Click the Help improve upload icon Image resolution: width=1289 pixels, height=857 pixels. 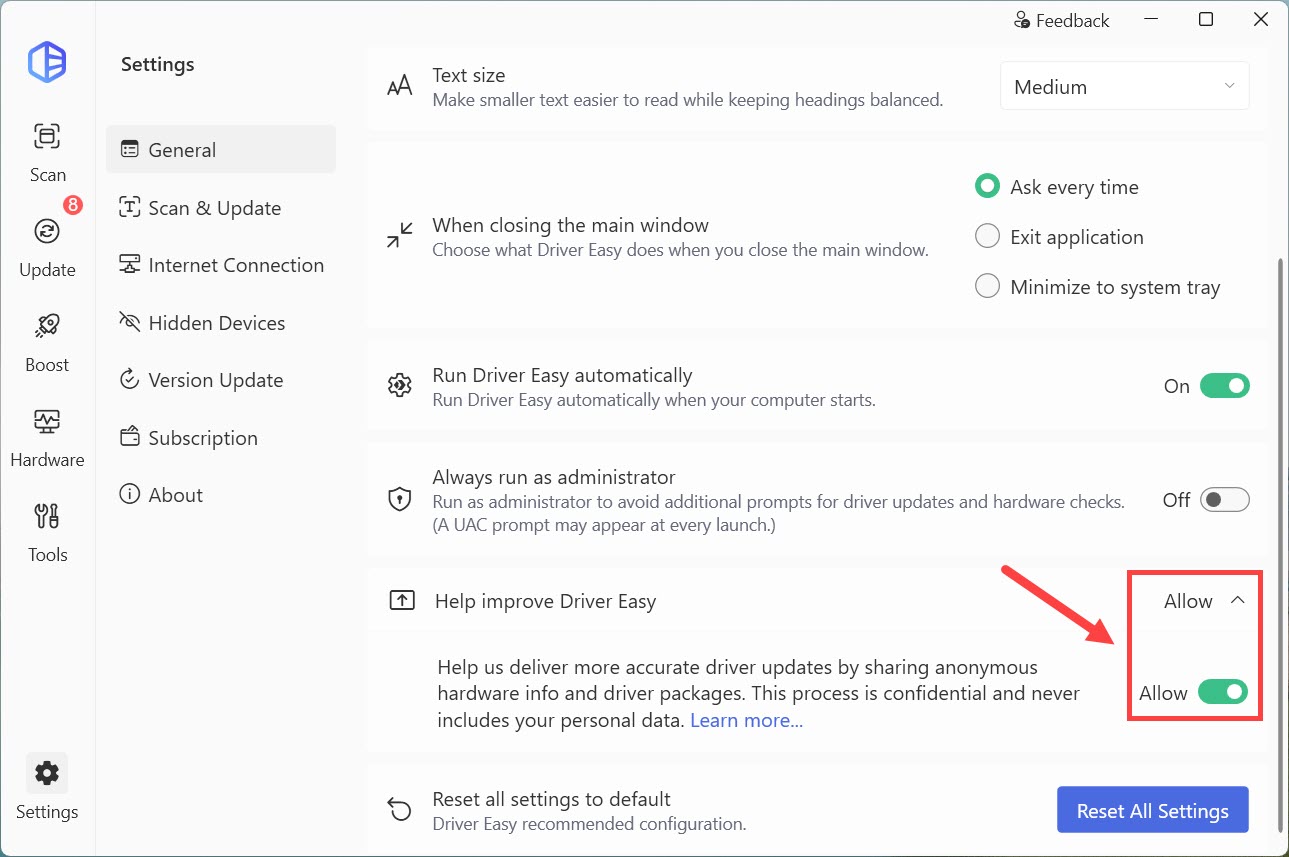(401, 601)
